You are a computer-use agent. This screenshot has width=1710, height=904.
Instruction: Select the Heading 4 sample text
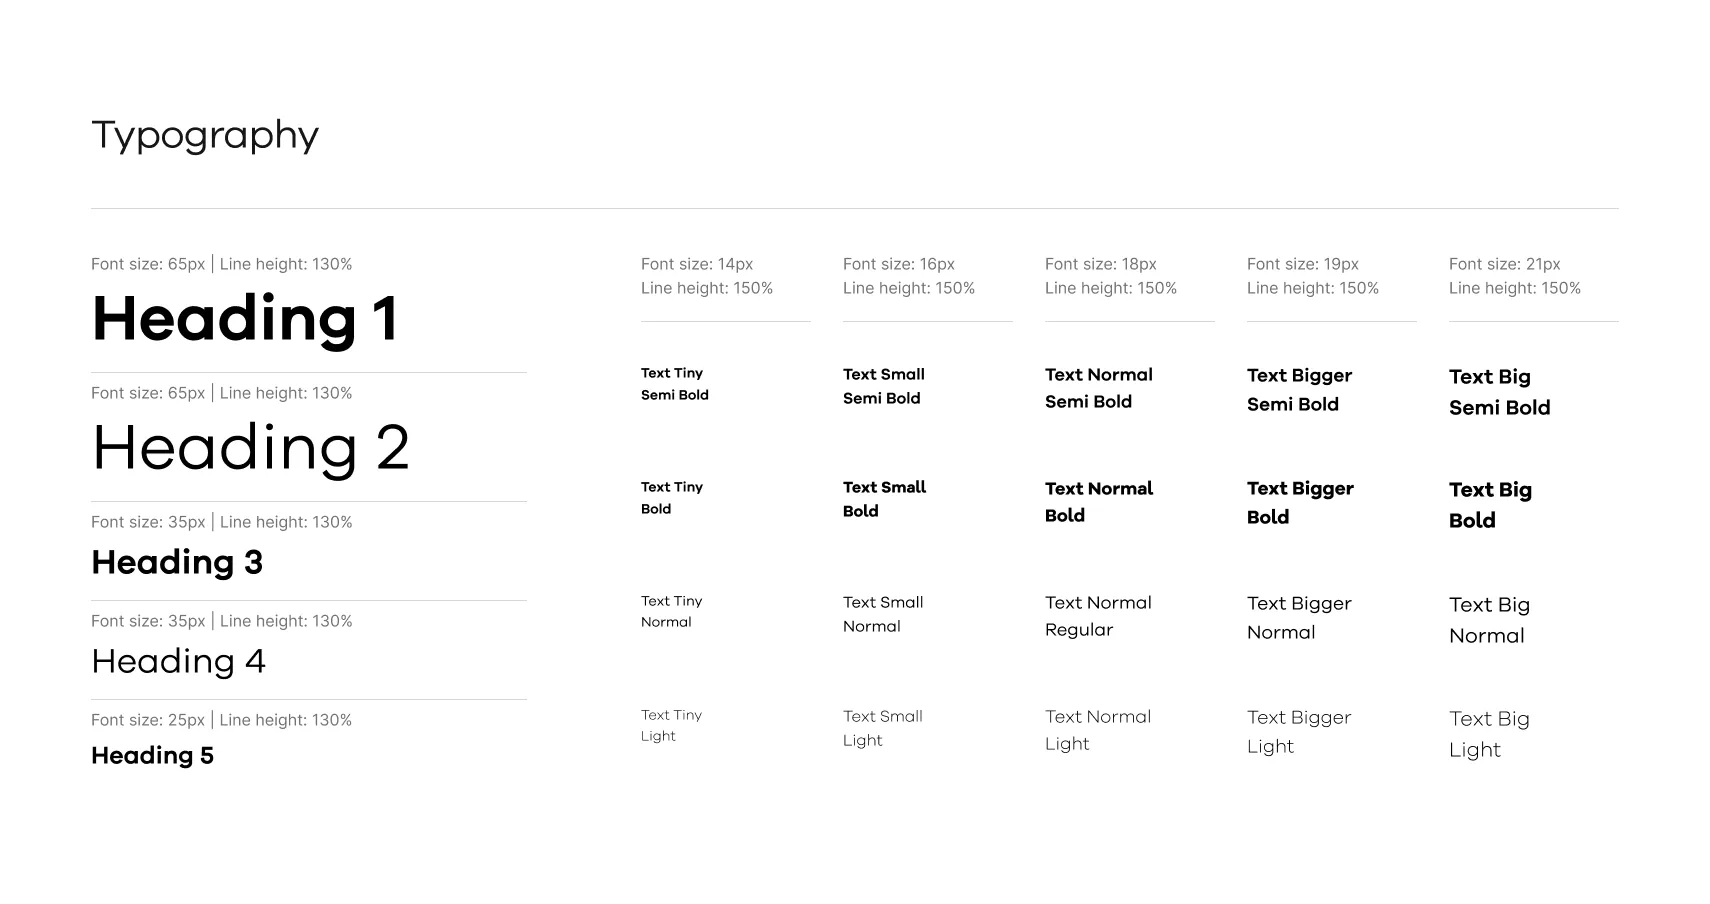click(x=178, y=661)
